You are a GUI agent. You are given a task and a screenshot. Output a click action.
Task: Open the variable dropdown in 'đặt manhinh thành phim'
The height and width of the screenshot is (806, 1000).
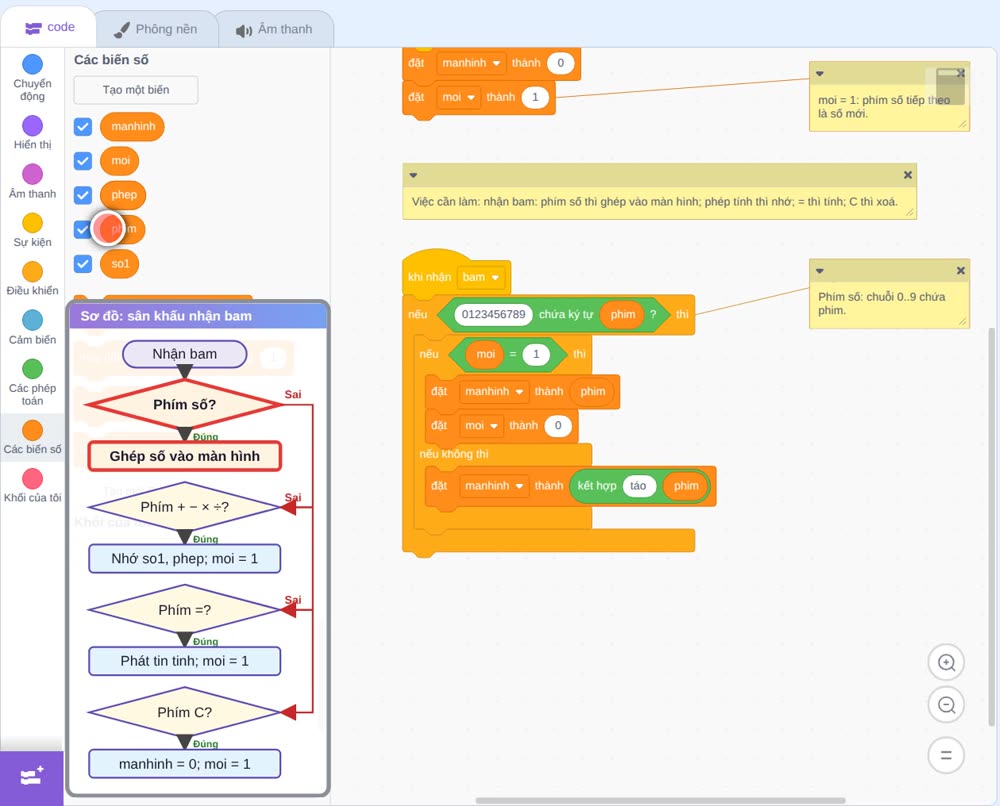tap(494, 392)
